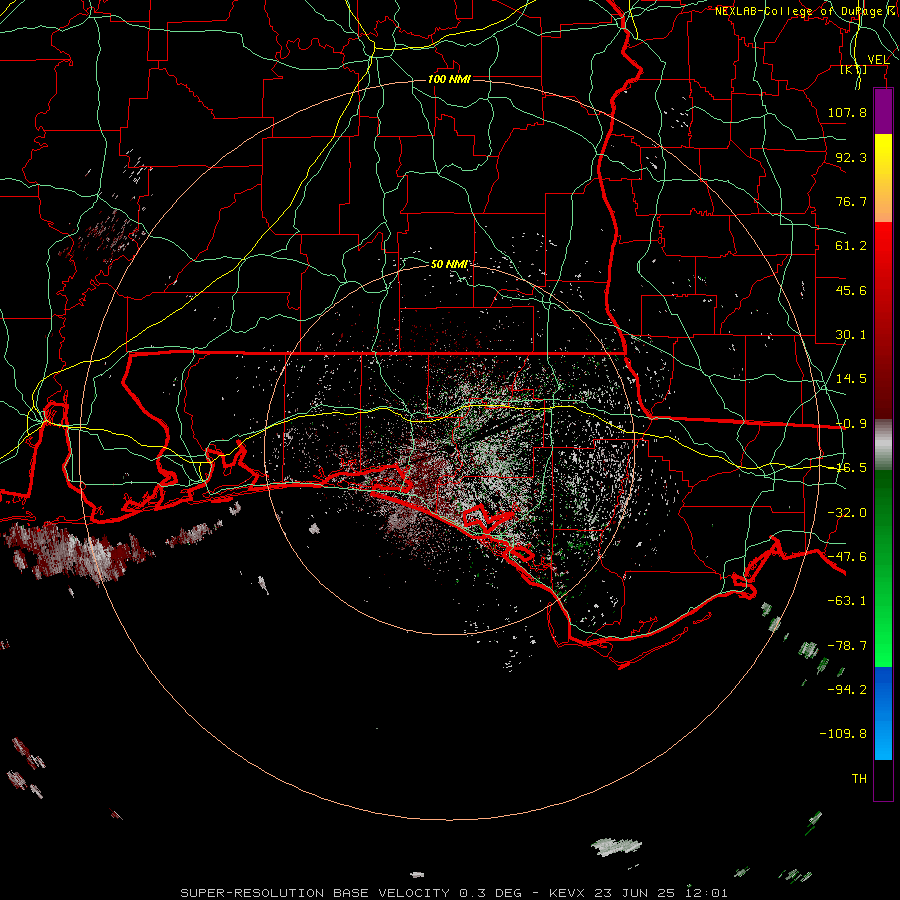Click the -78.7 velocity scale value

[847, 646]
